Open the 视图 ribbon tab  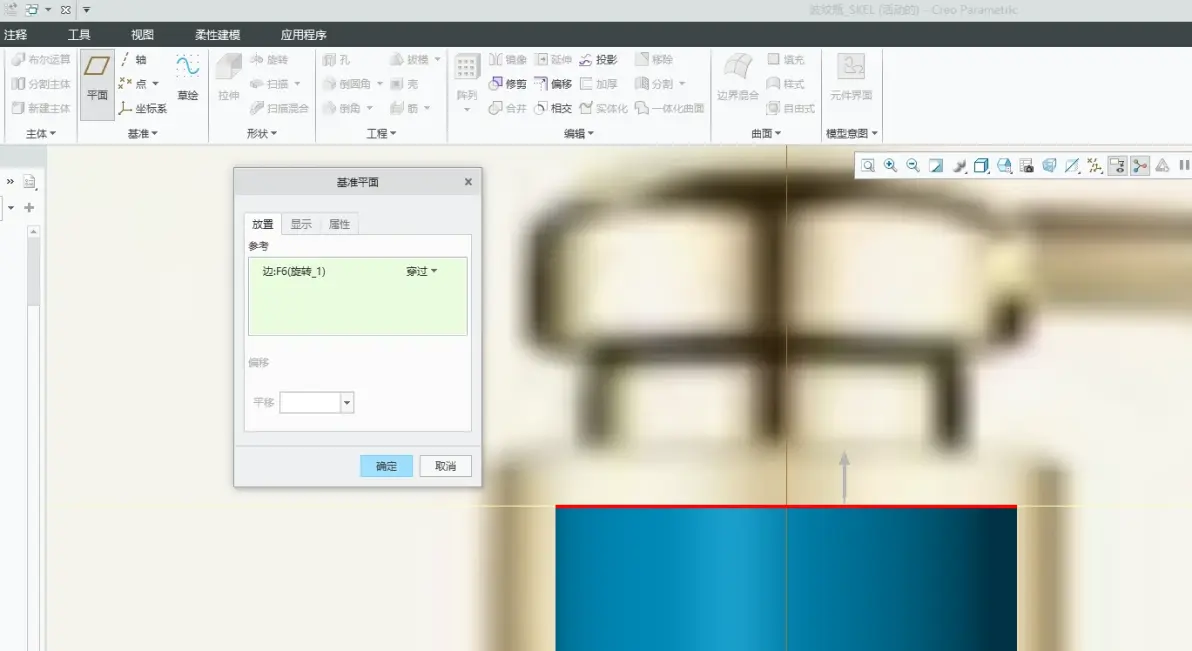[x=142, y=35]
